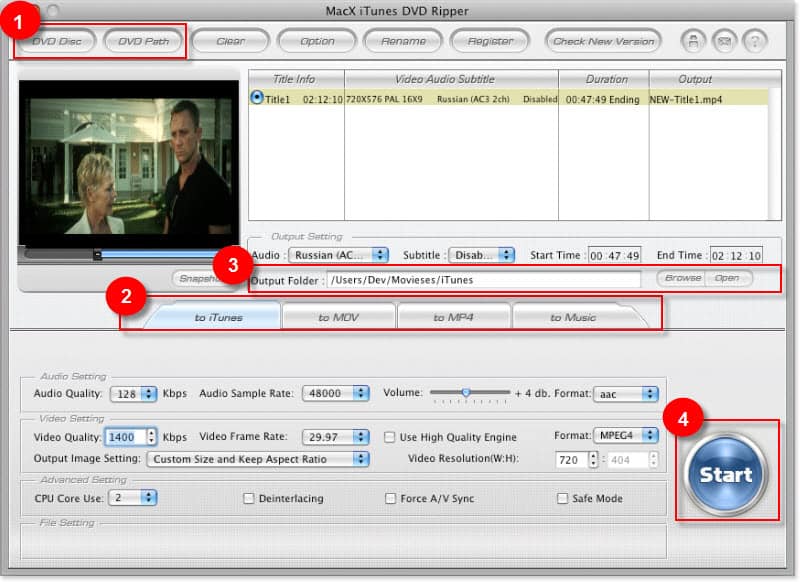
Task: Clear the current title list
Action: (x=230, y=41)
